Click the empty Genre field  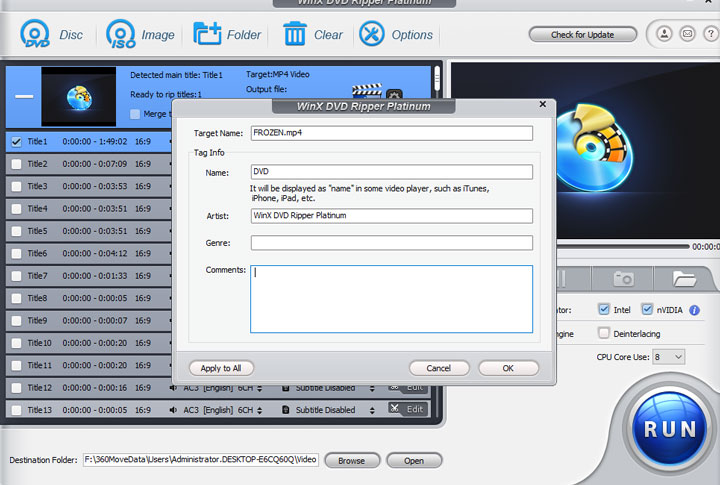tap(392, 243)
